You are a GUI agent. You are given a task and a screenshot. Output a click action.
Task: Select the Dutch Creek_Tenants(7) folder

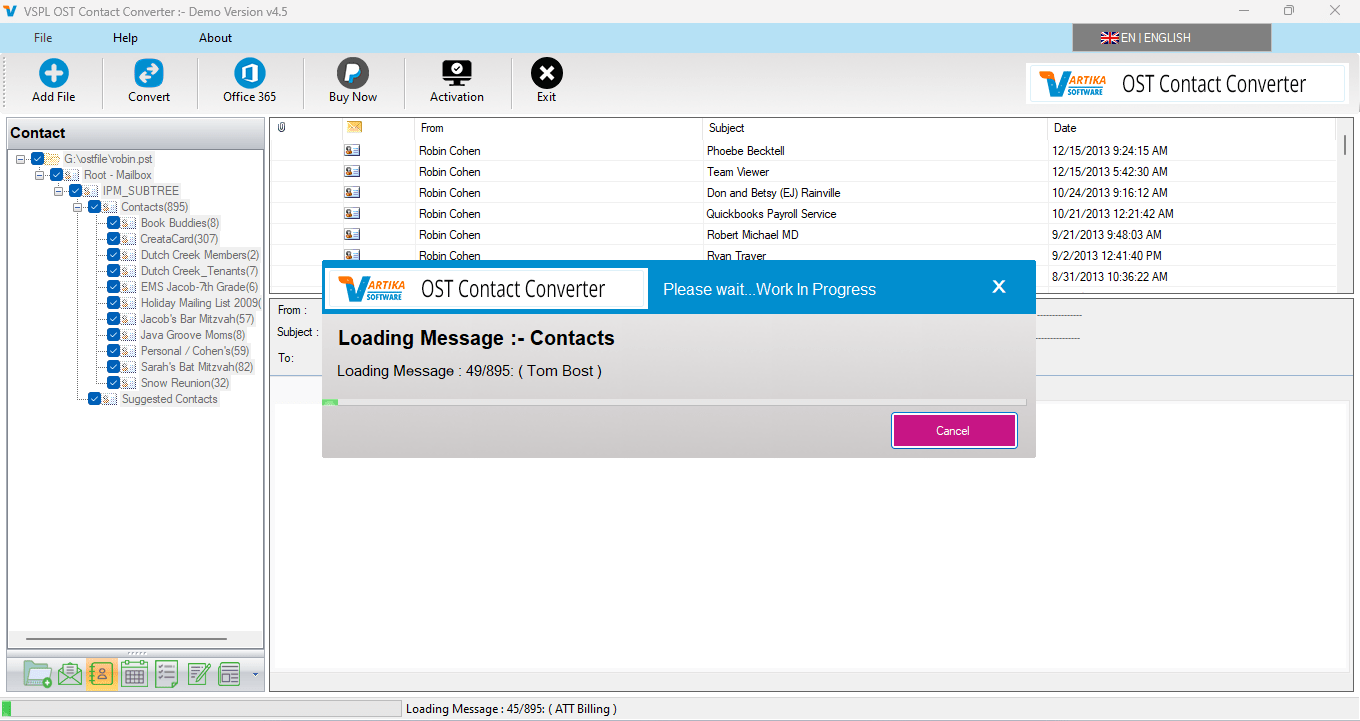(199, 271)
